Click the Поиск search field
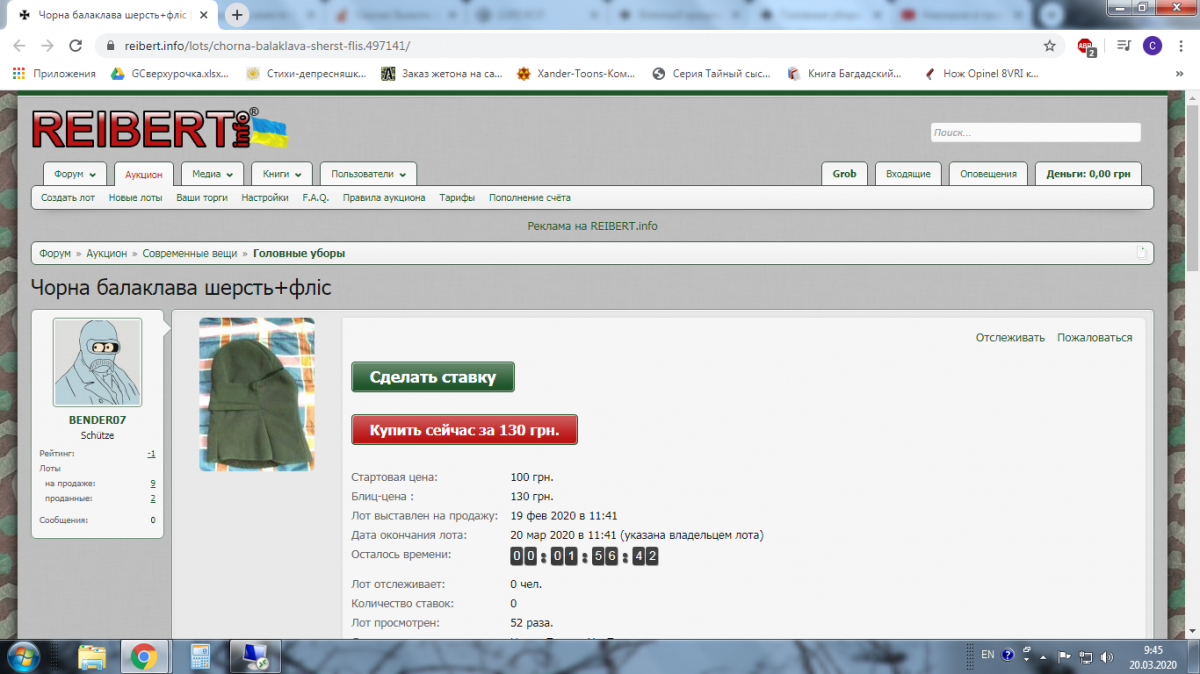The image size is (1200, 674). (x=1035, y=132)
